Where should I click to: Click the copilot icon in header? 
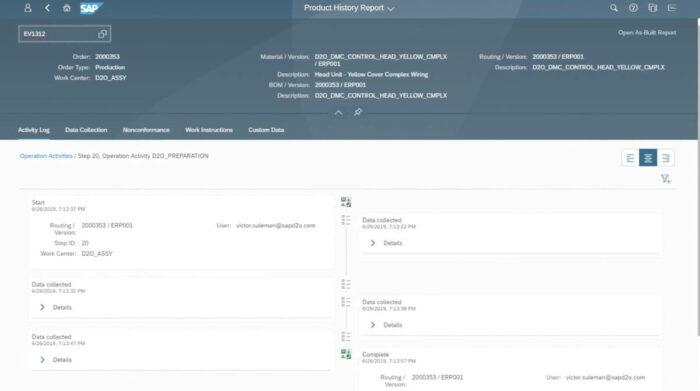coord(653,8)
